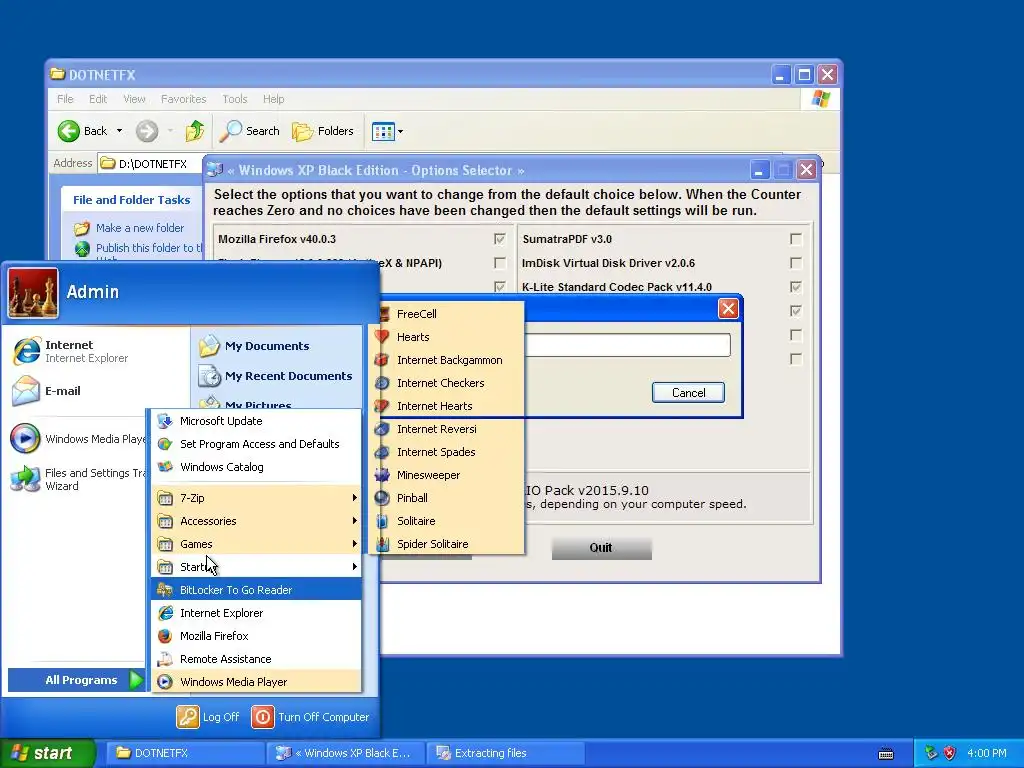Open the Back button history dropdown
The width and height of the screenshot is (1024, 768).
pos(120,131)
